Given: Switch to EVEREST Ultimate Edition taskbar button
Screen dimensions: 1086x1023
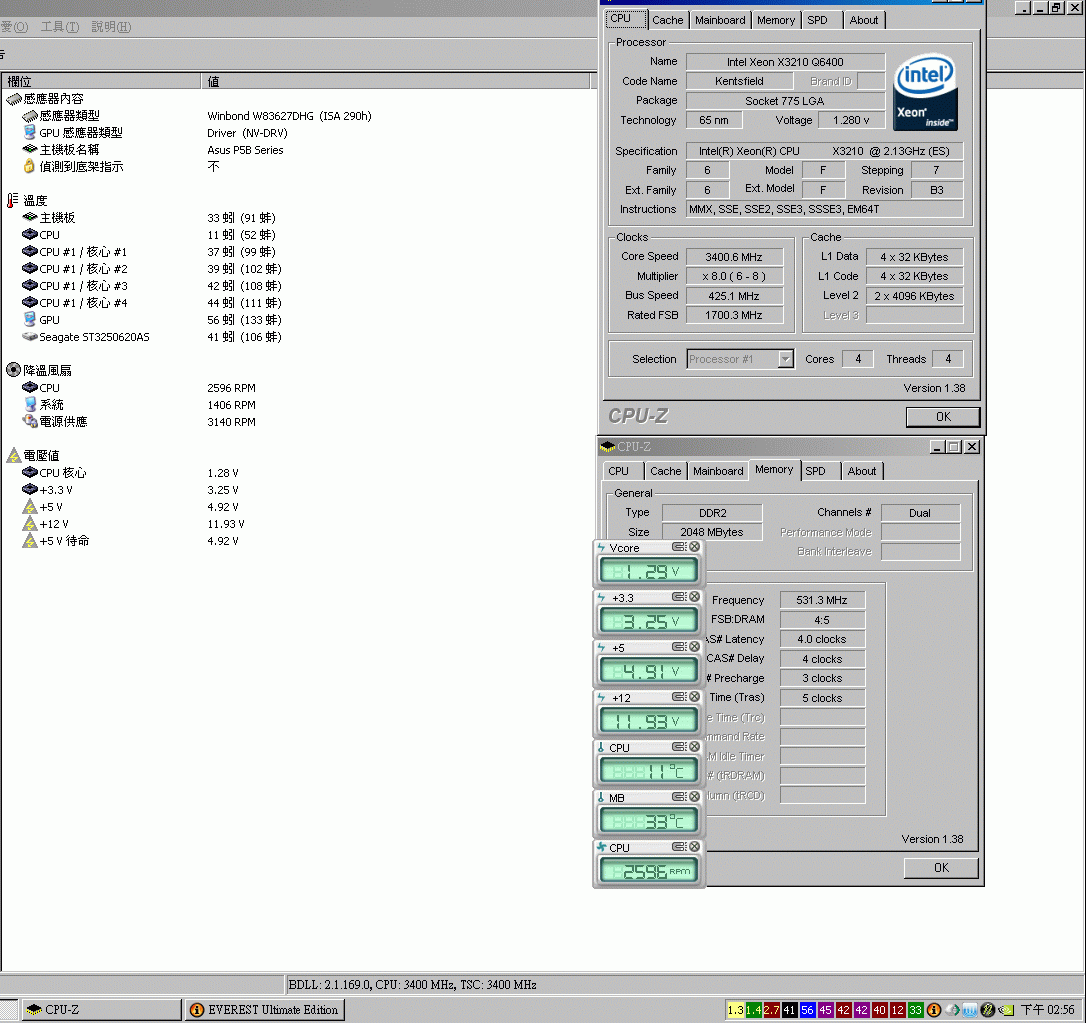Looking at the screenshot, I should pos(265,1010).
